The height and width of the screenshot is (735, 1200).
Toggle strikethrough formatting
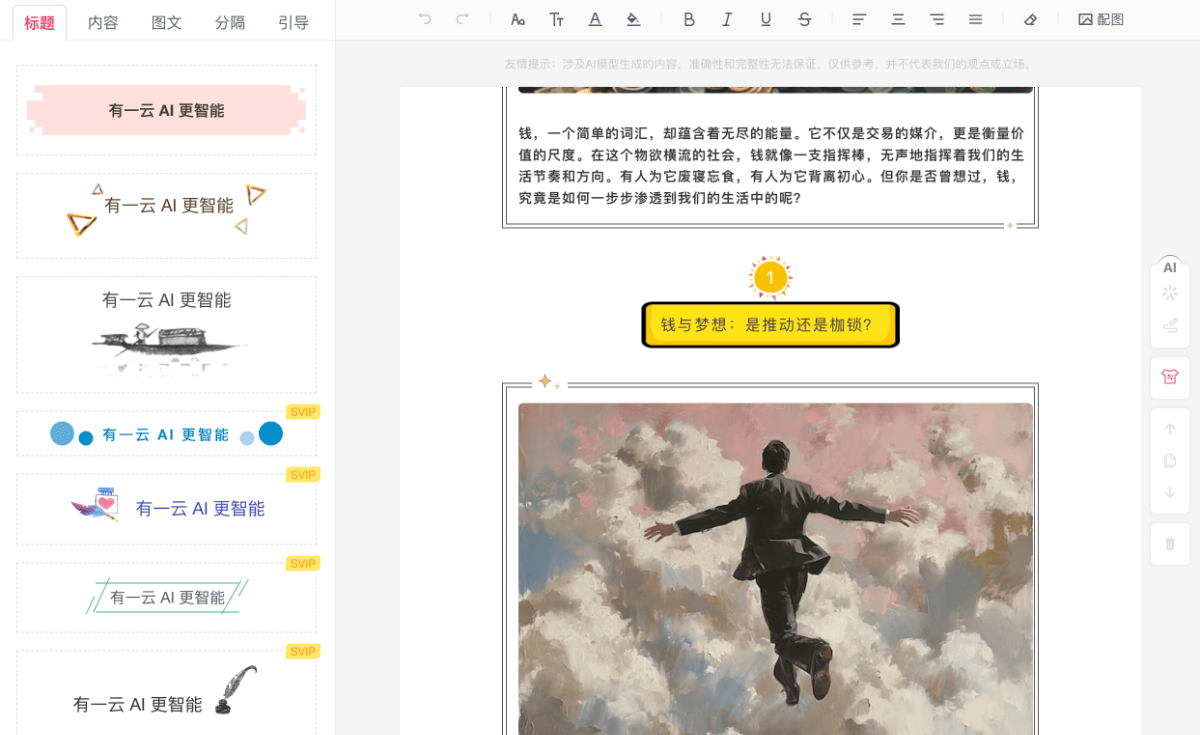tap(804, 19)
